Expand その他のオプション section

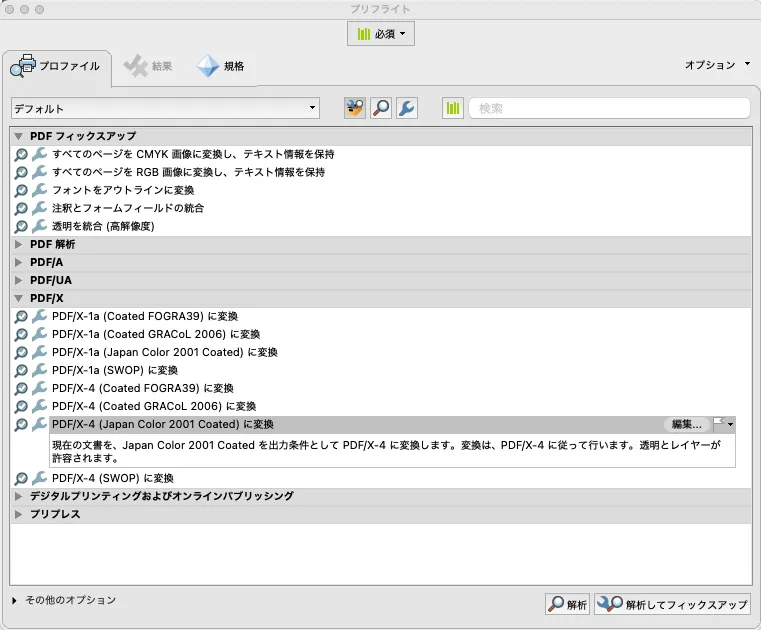click(x=15, y=600)
